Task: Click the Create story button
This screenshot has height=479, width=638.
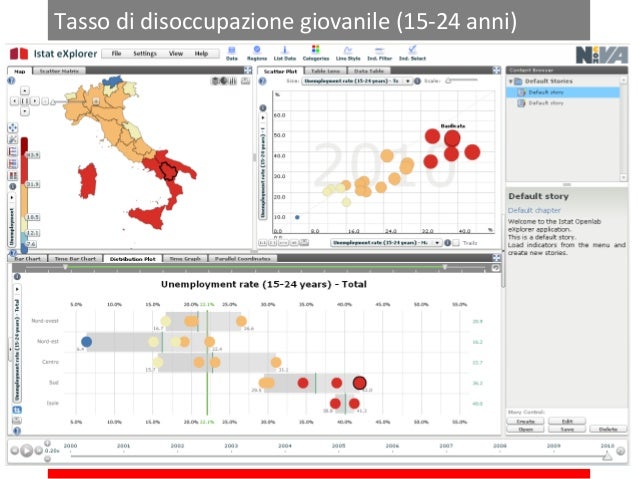Action: coord(526,421)
